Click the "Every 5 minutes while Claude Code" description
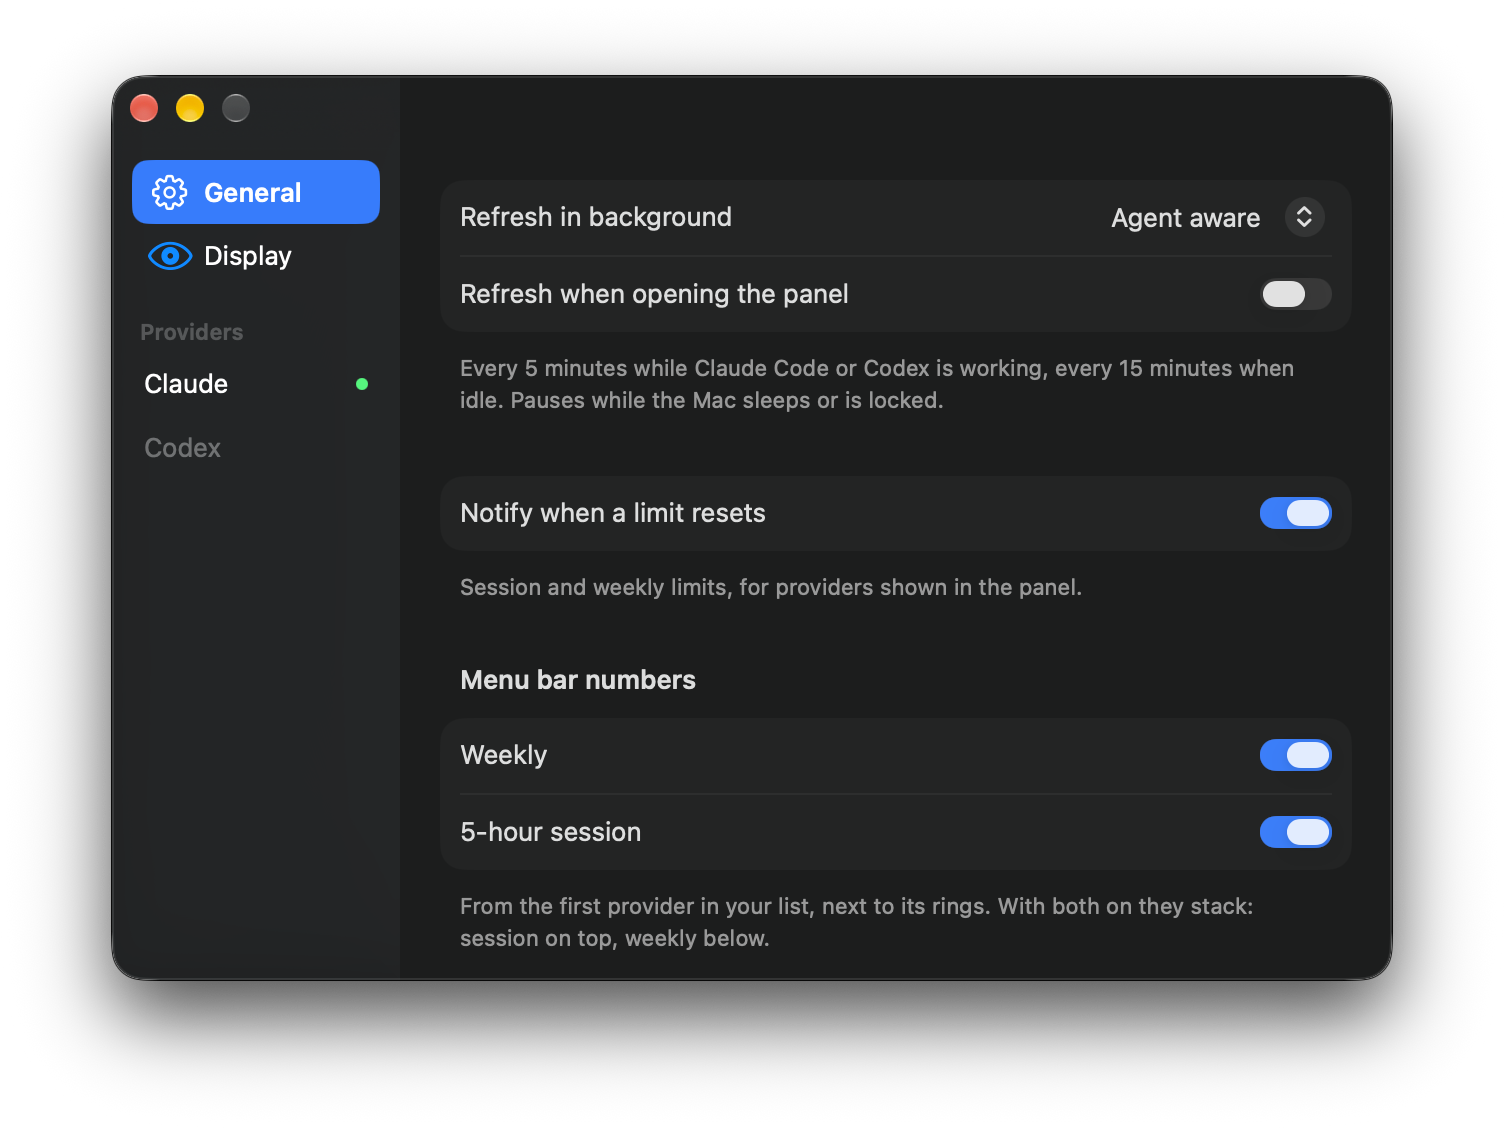1504x1128 pixels. (877, 384)
